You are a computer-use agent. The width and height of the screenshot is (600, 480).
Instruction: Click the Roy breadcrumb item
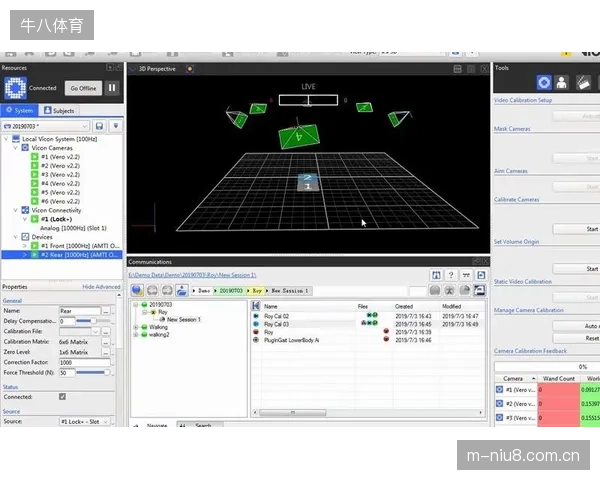256,291
